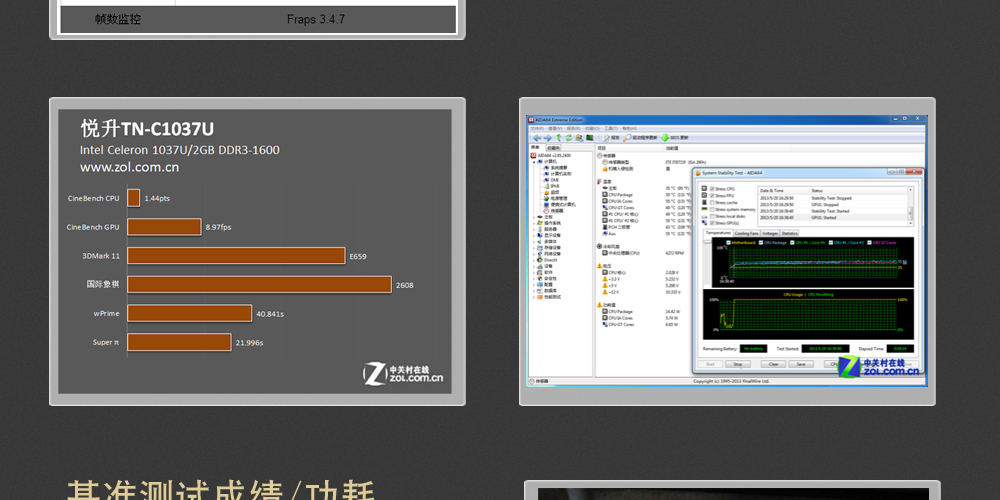
Task: Click the wPrime value 40.841s
Action: coord(270,314)
